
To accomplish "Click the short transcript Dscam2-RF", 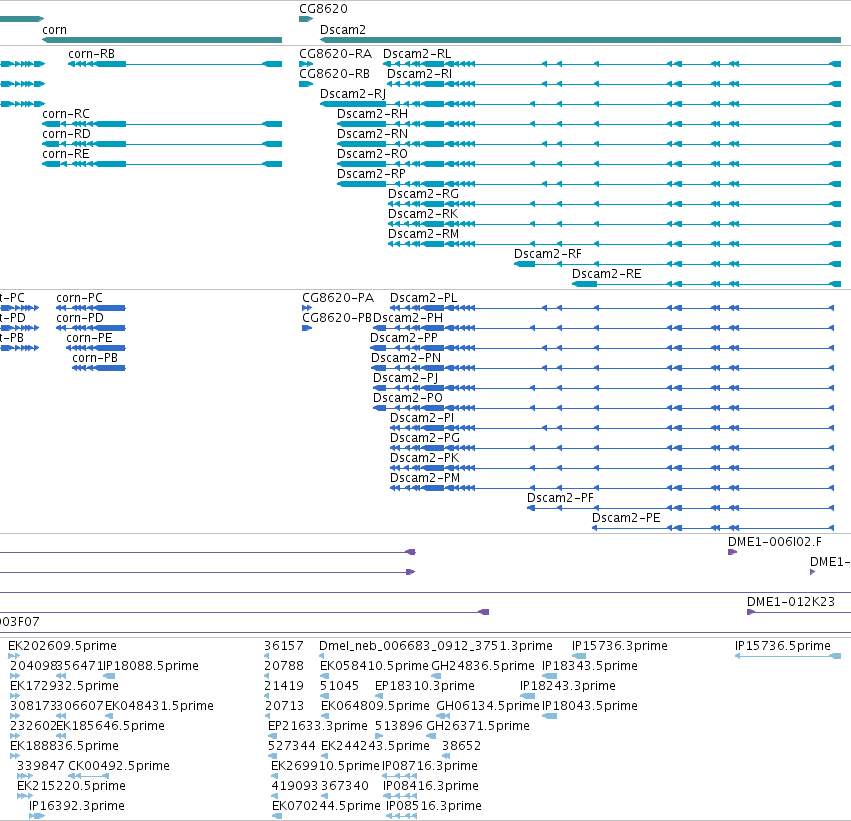I will click(548, 254).
